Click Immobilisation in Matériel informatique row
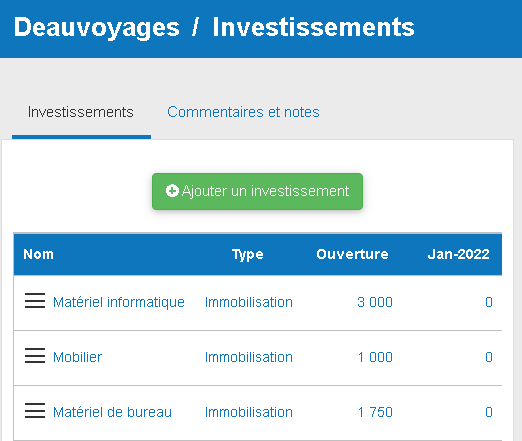The image size is (522, 441). [x=249, y=302]
